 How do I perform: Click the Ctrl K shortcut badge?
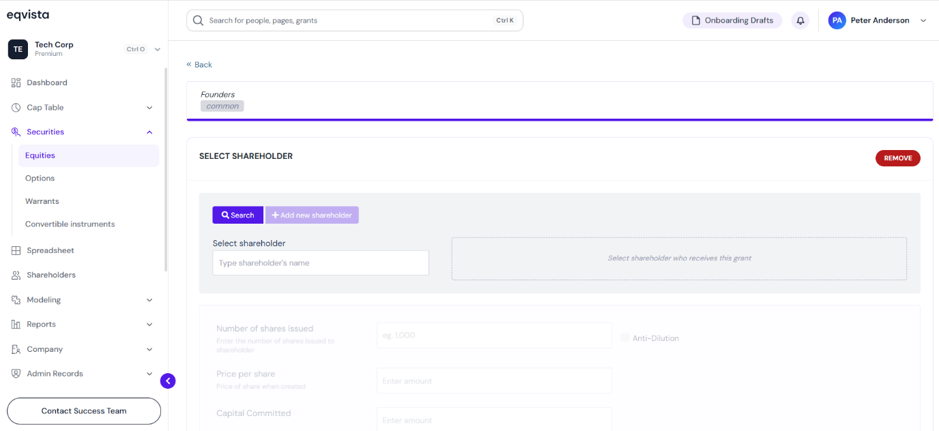[504, 20]
